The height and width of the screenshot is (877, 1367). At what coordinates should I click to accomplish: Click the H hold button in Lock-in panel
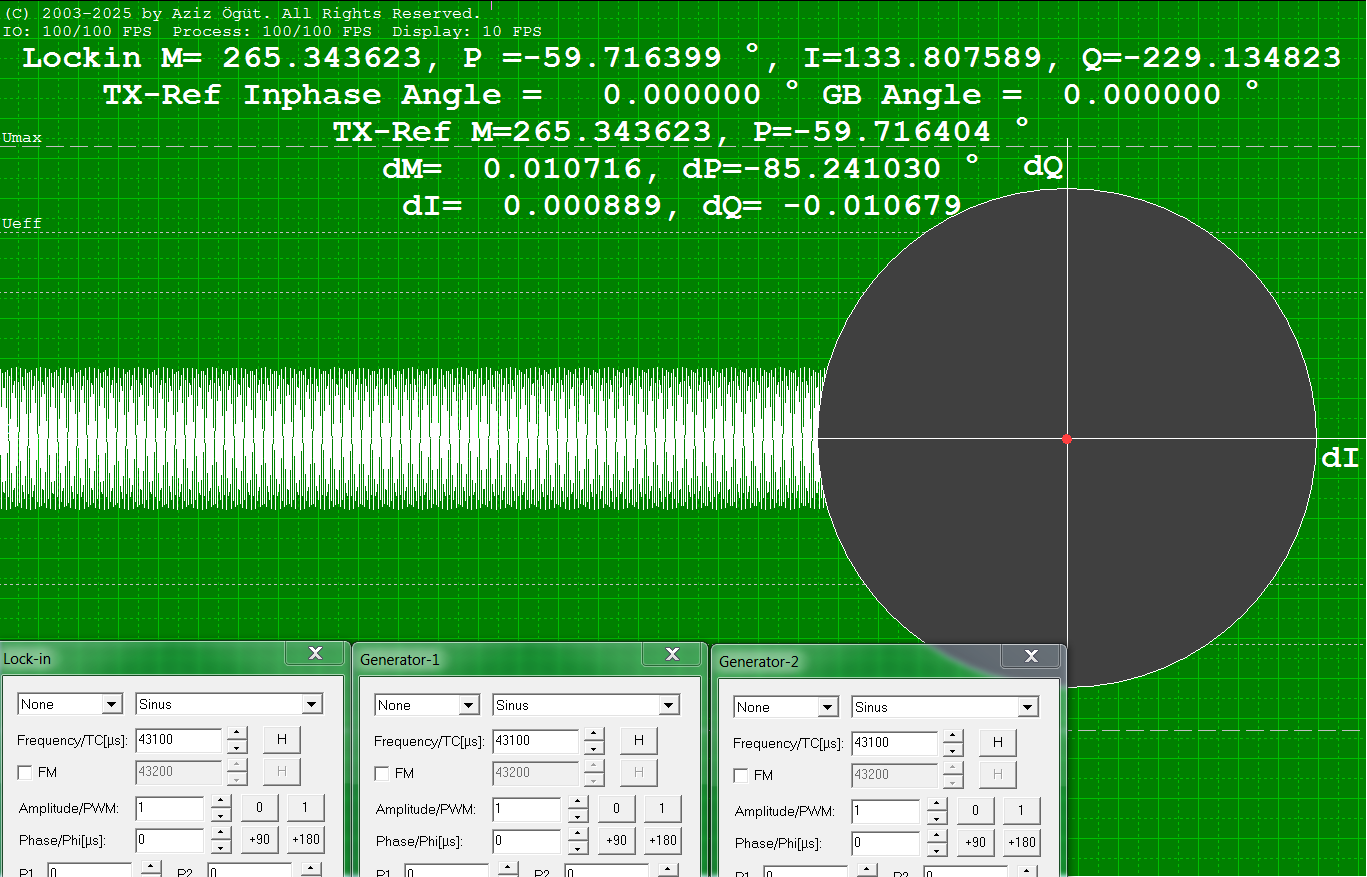pos(281,739)
